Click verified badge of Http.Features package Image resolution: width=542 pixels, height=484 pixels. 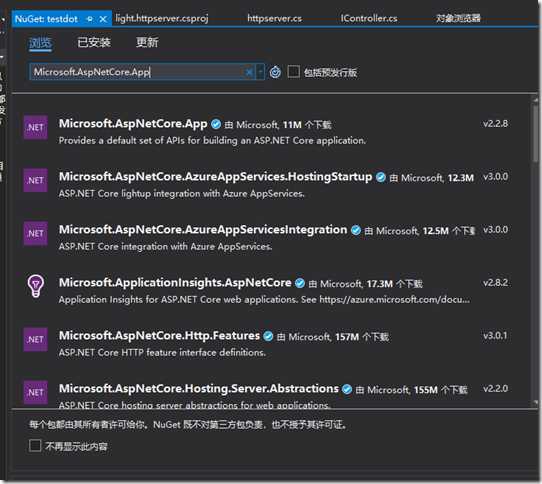click(268, 336)
